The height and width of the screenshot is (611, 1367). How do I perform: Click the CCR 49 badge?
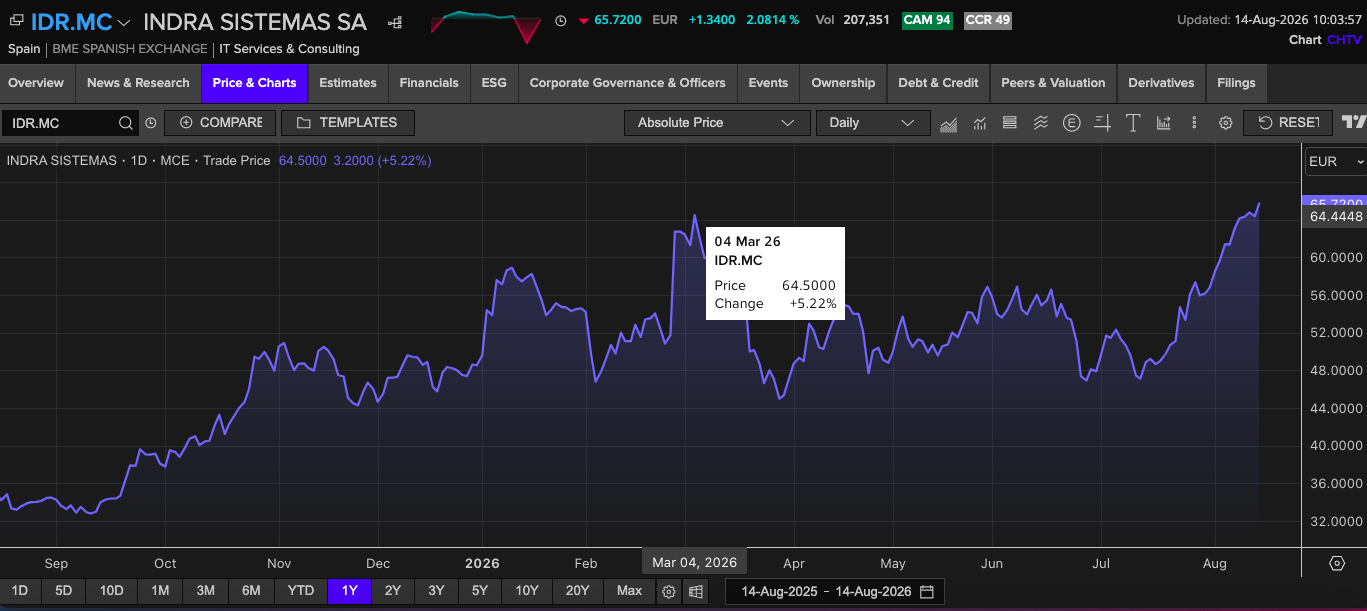click(x=988, y=20)
